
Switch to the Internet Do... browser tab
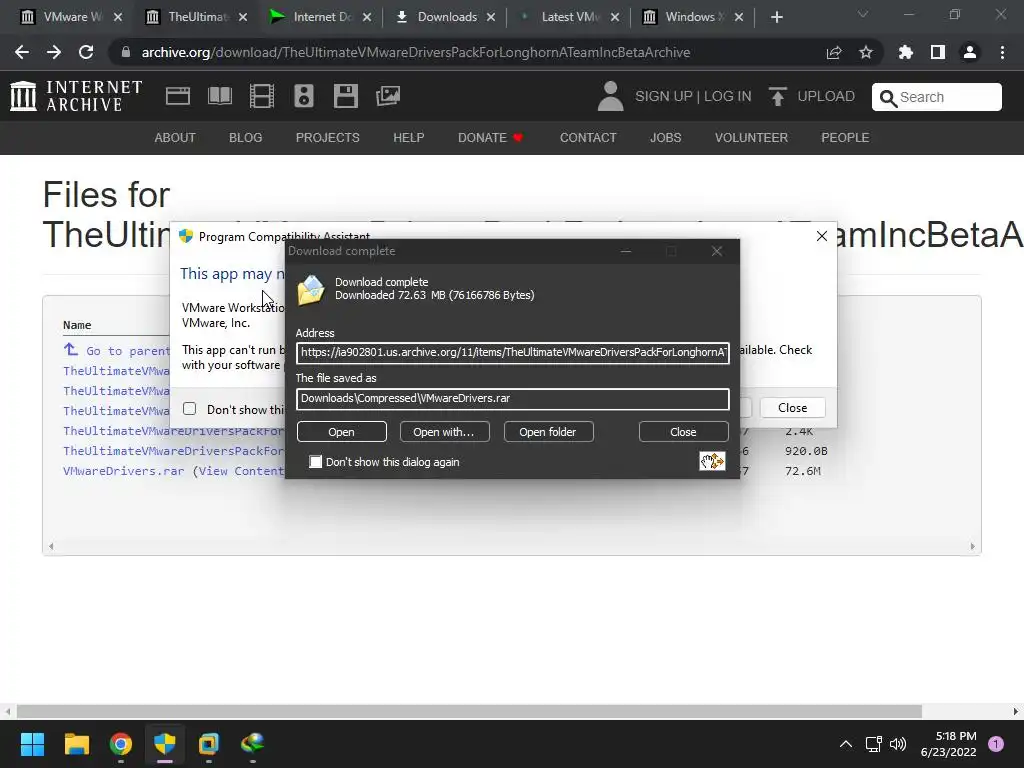click(x=321, y=17)
